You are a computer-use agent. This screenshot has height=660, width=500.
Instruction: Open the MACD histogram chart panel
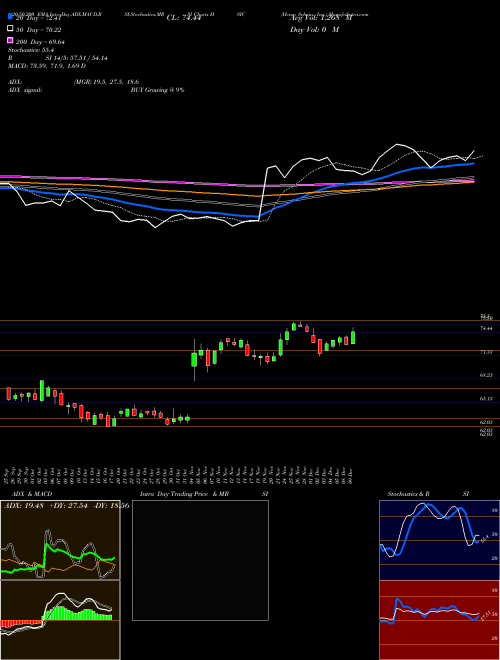60,620
